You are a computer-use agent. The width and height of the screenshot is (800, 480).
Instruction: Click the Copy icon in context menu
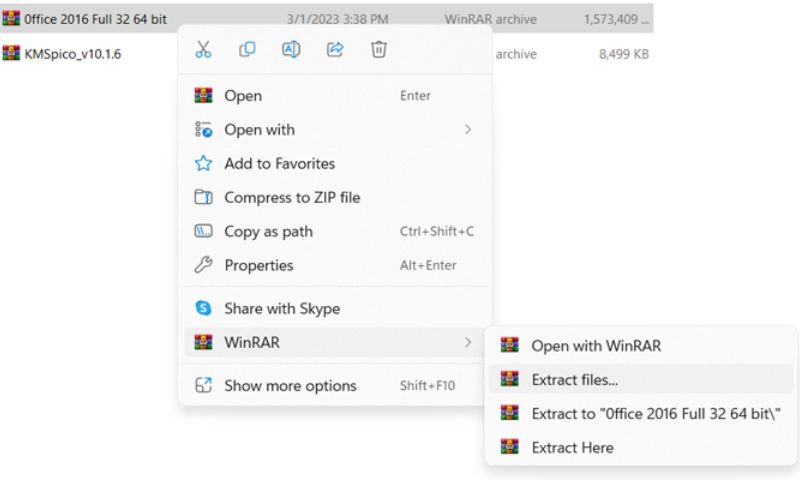pyautogui.click(x=247, y=49)
